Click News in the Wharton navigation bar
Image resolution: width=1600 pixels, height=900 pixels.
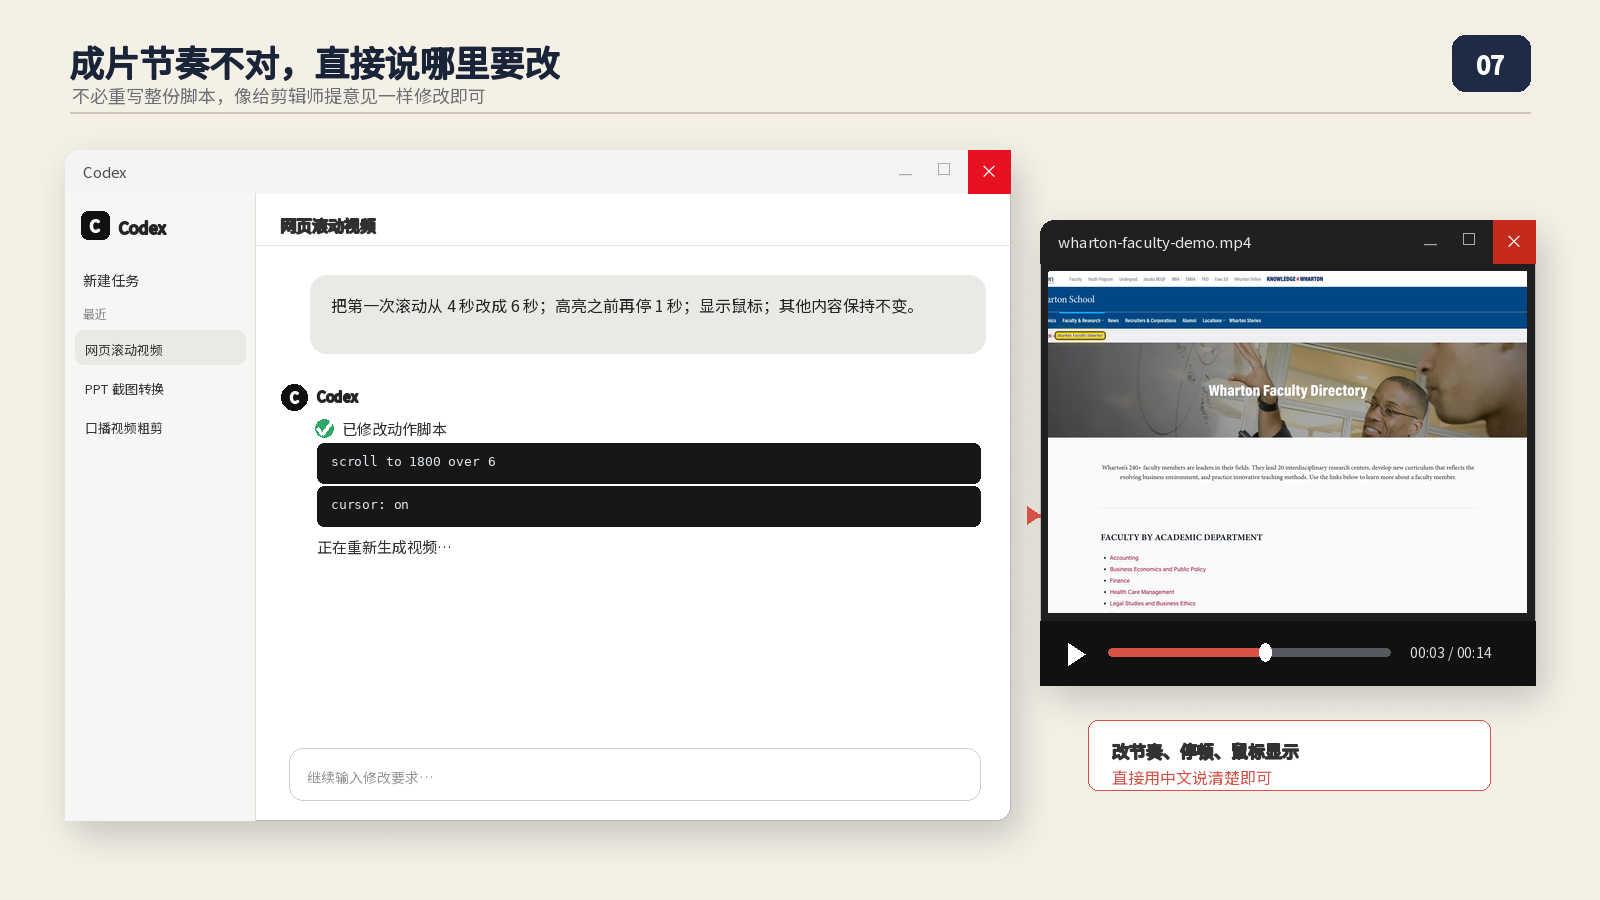click(1113, 321)
